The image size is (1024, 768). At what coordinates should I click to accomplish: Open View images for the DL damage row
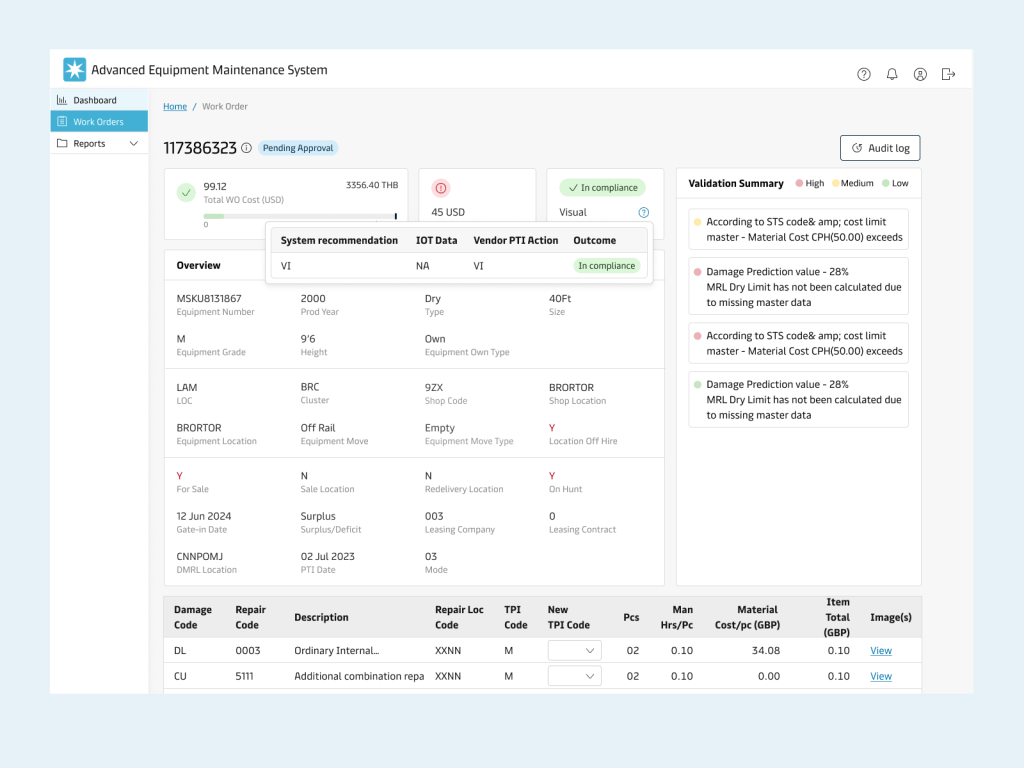click(x=880, y=650)
